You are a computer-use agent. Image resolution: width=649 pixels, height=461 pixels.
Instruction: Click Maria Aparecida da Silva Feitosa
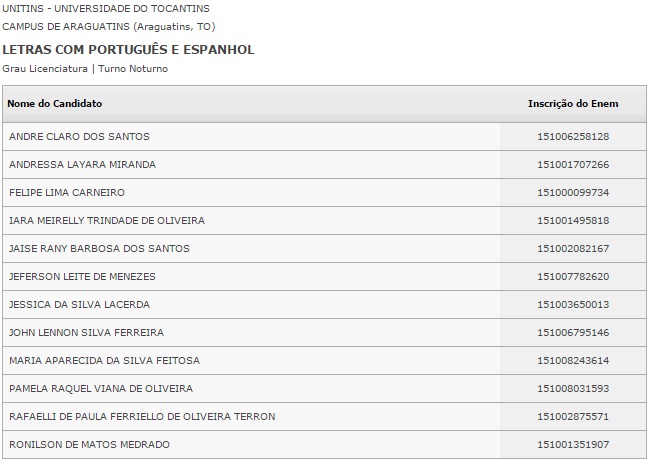pyautogui.click(x=104, y=360)
